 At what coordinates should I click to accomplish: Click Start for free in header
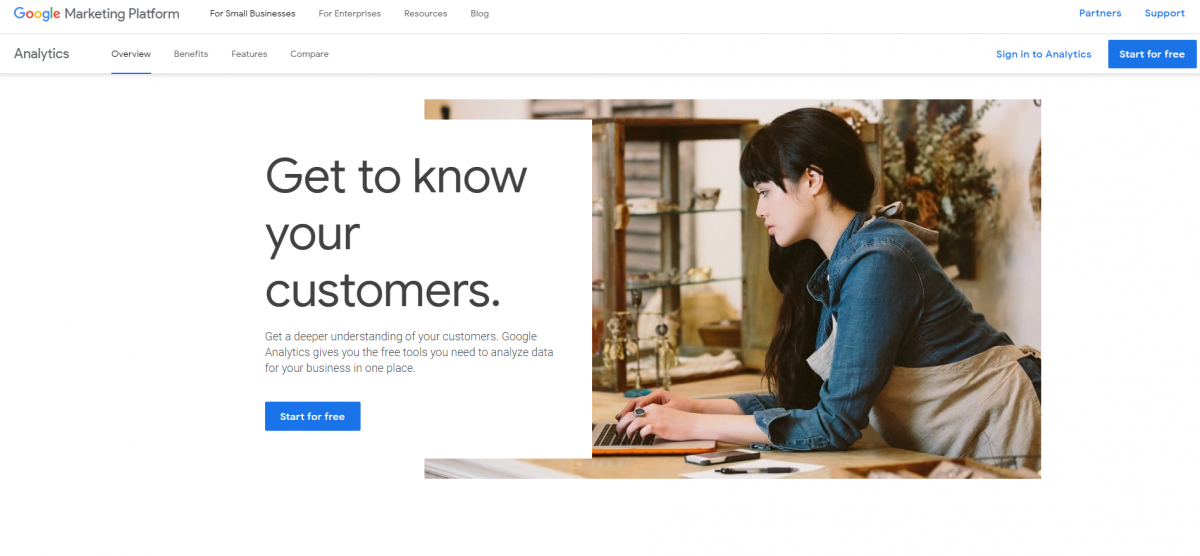(x=1152, y=54)
